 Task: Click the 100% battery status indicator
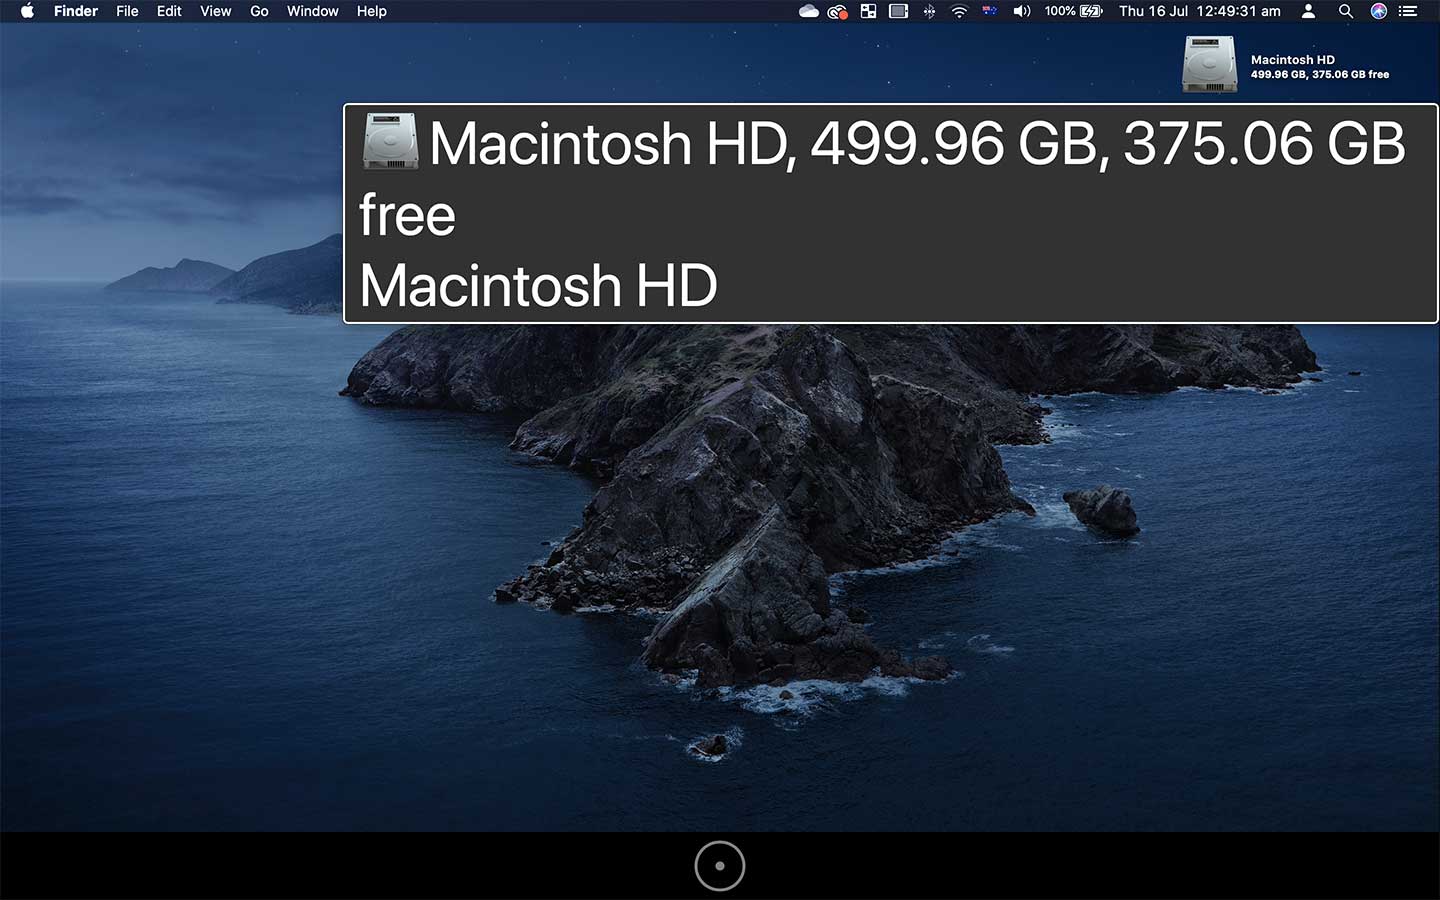[1073, 11]
